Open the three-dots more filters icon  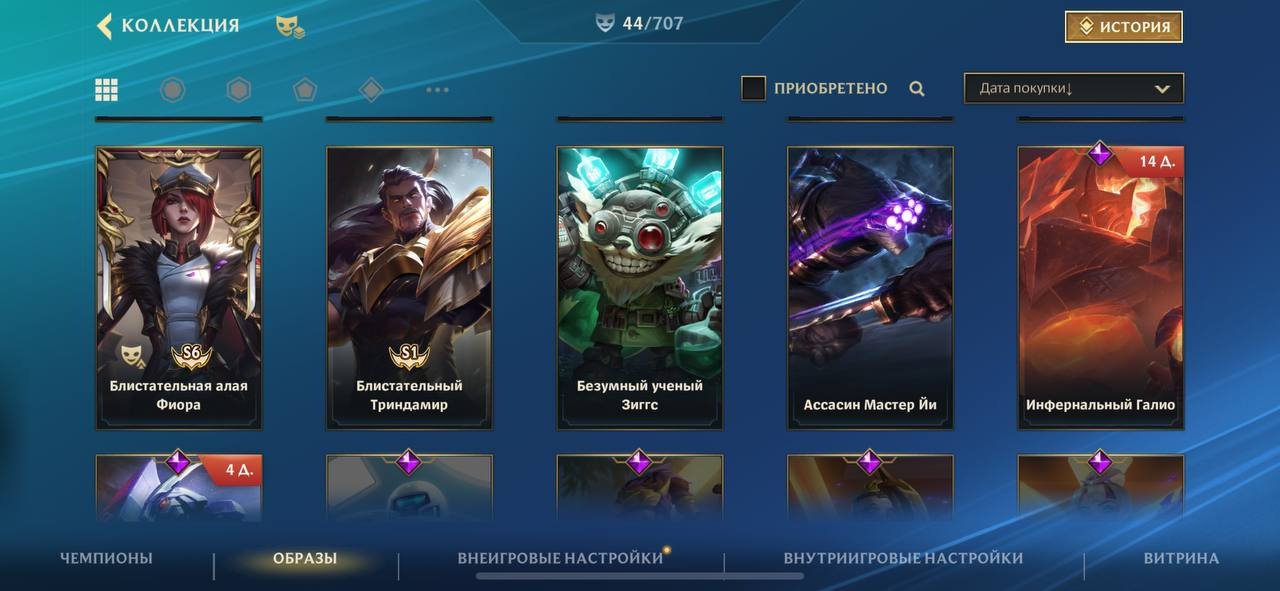pos(437,90)
